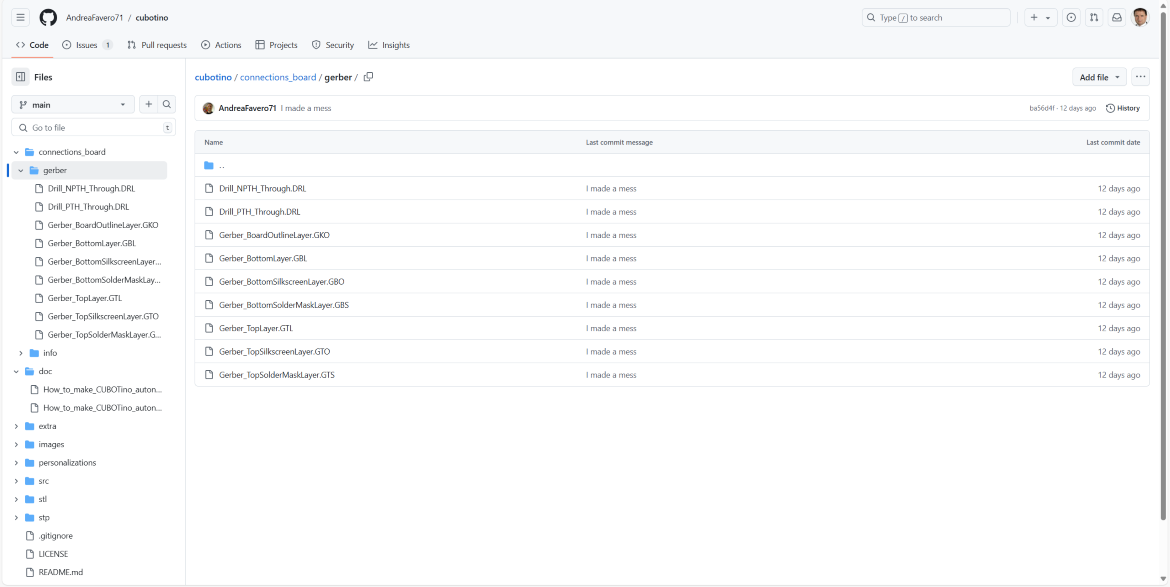The image size is (1170, 587).
Task: Expand the extra folder in tree
Action: 16,427
